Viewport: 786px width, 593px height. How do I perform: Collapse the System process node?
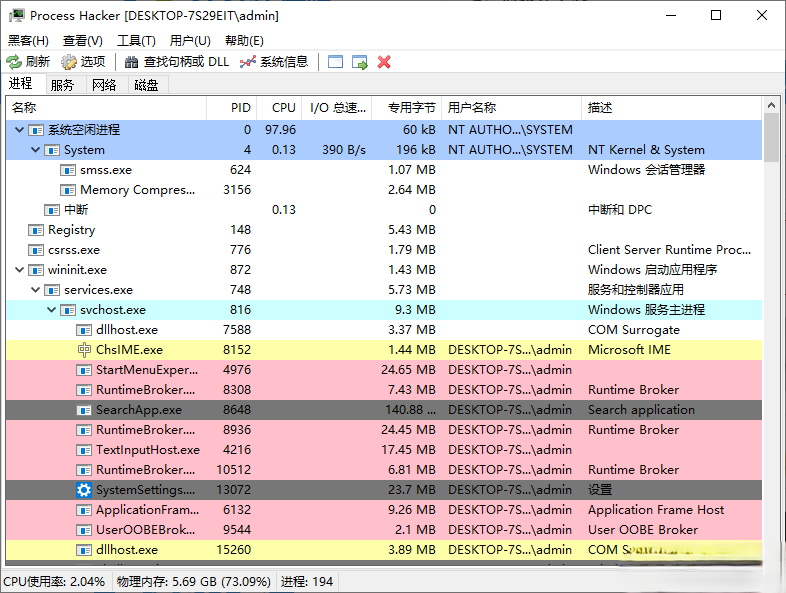35,150
